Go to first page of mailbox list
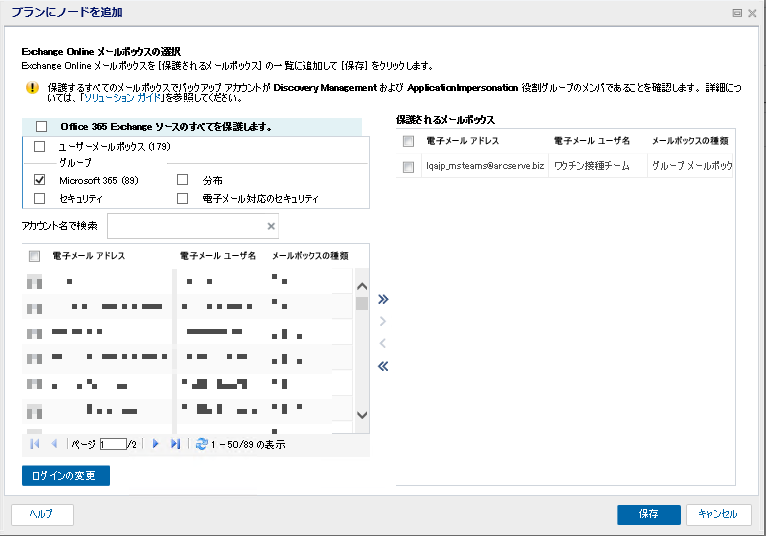Screen dimensions: 766x536 [35, 444]
